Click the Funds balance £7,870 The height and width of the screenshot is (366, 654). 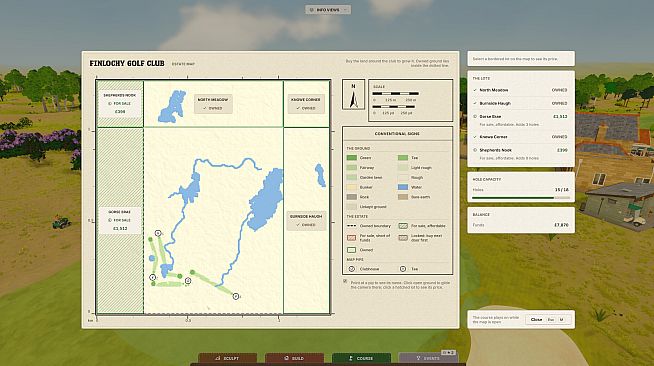(561, 225)
